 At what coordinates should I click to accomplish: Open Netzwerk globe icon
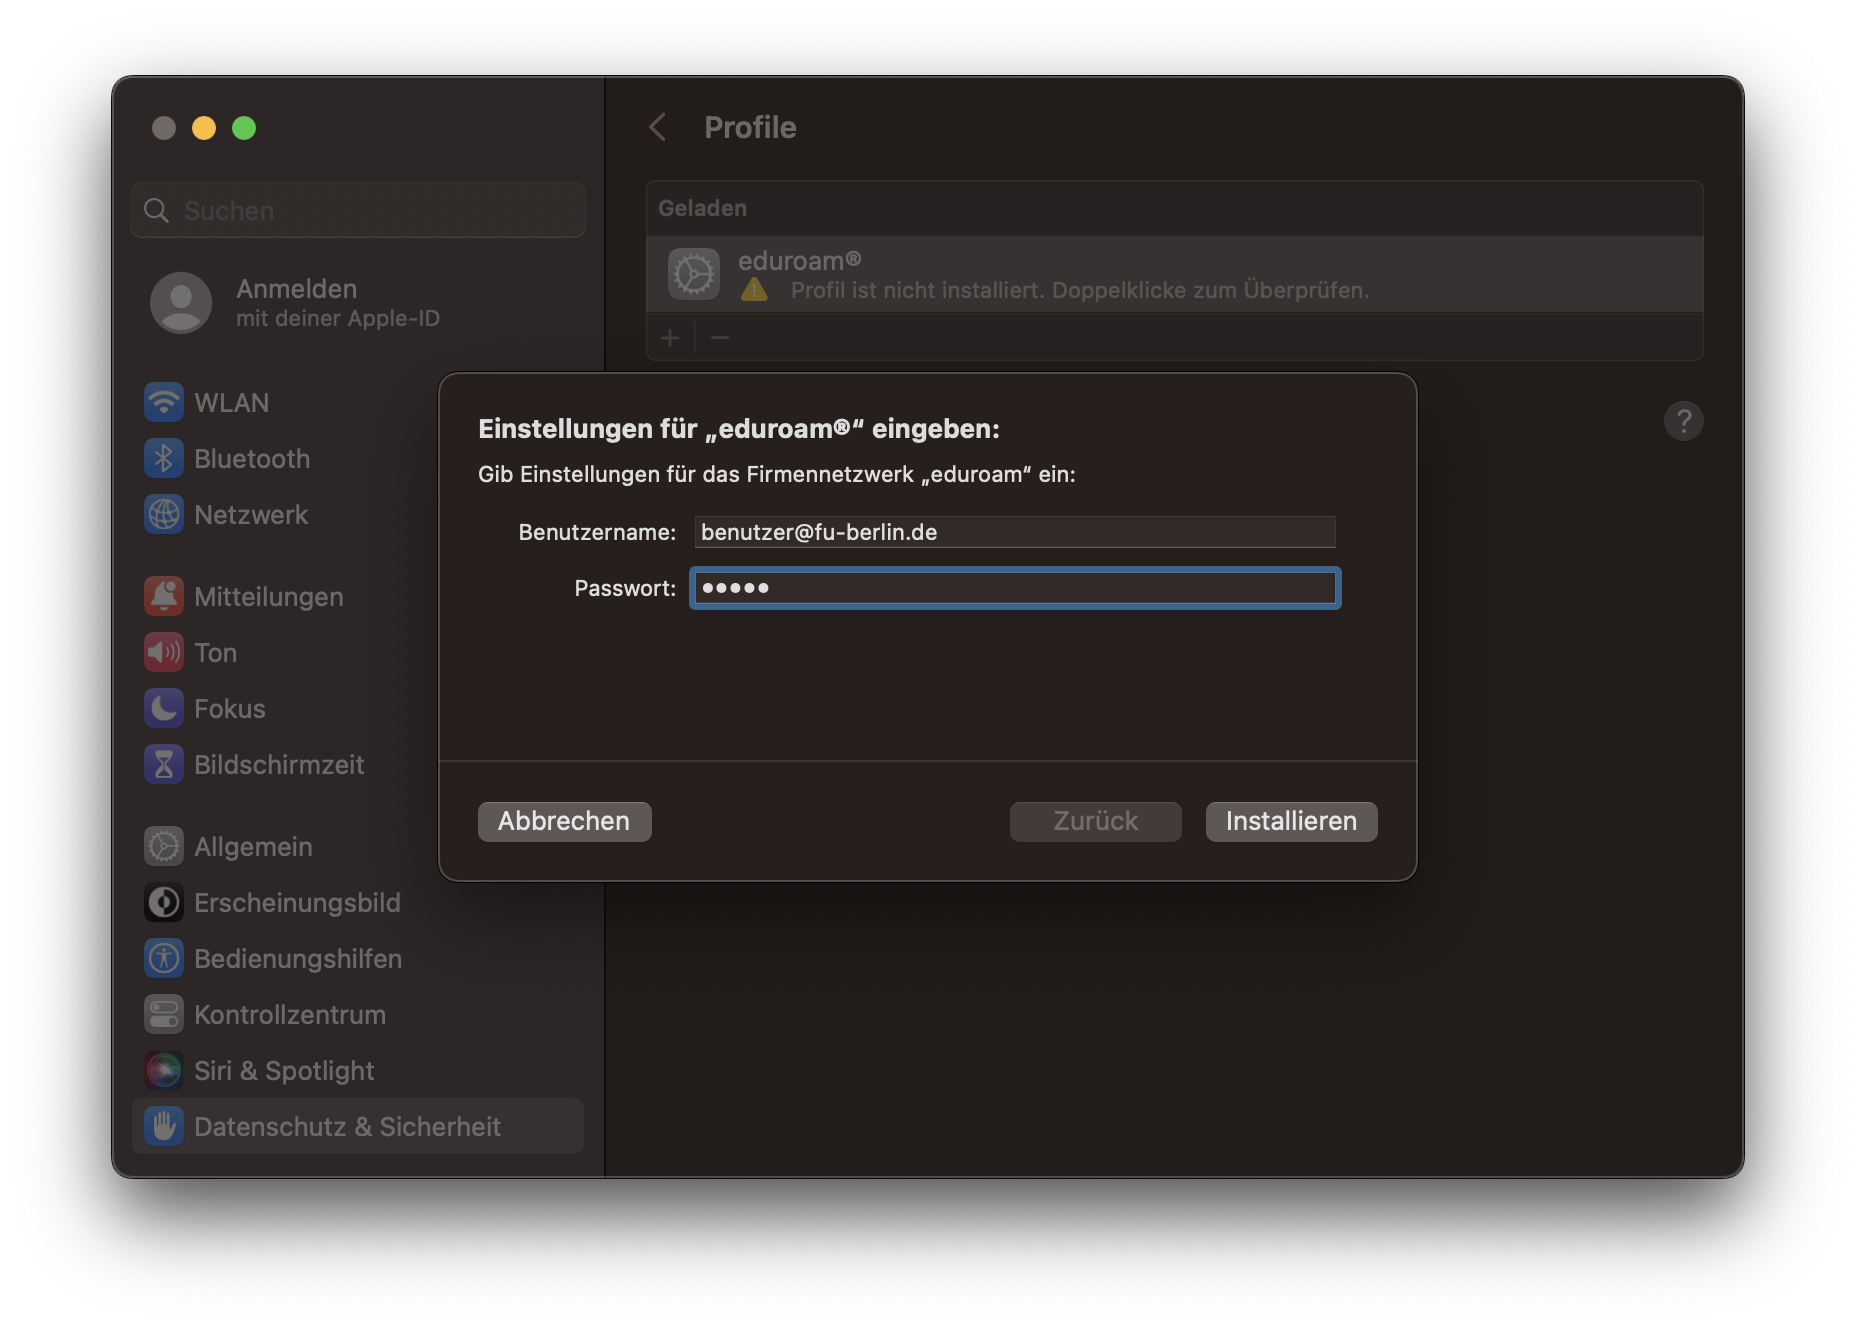[164, 515]
